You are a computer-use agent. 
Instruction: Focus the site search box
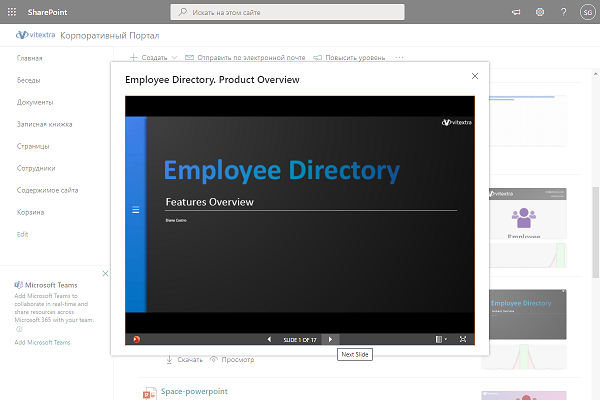pyautogui.click(x=287, y=12)
